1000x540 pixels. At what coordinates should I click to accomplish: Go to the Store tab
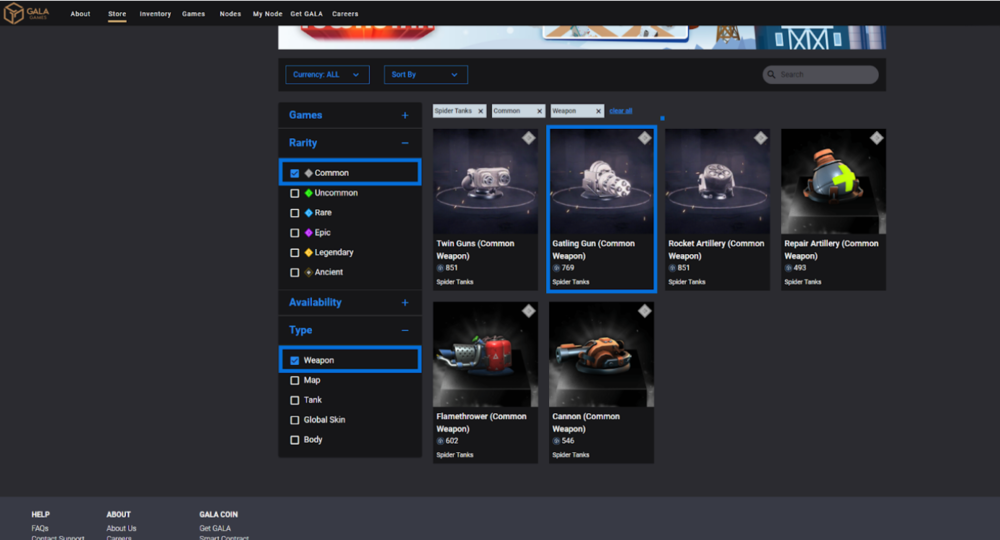117,13
